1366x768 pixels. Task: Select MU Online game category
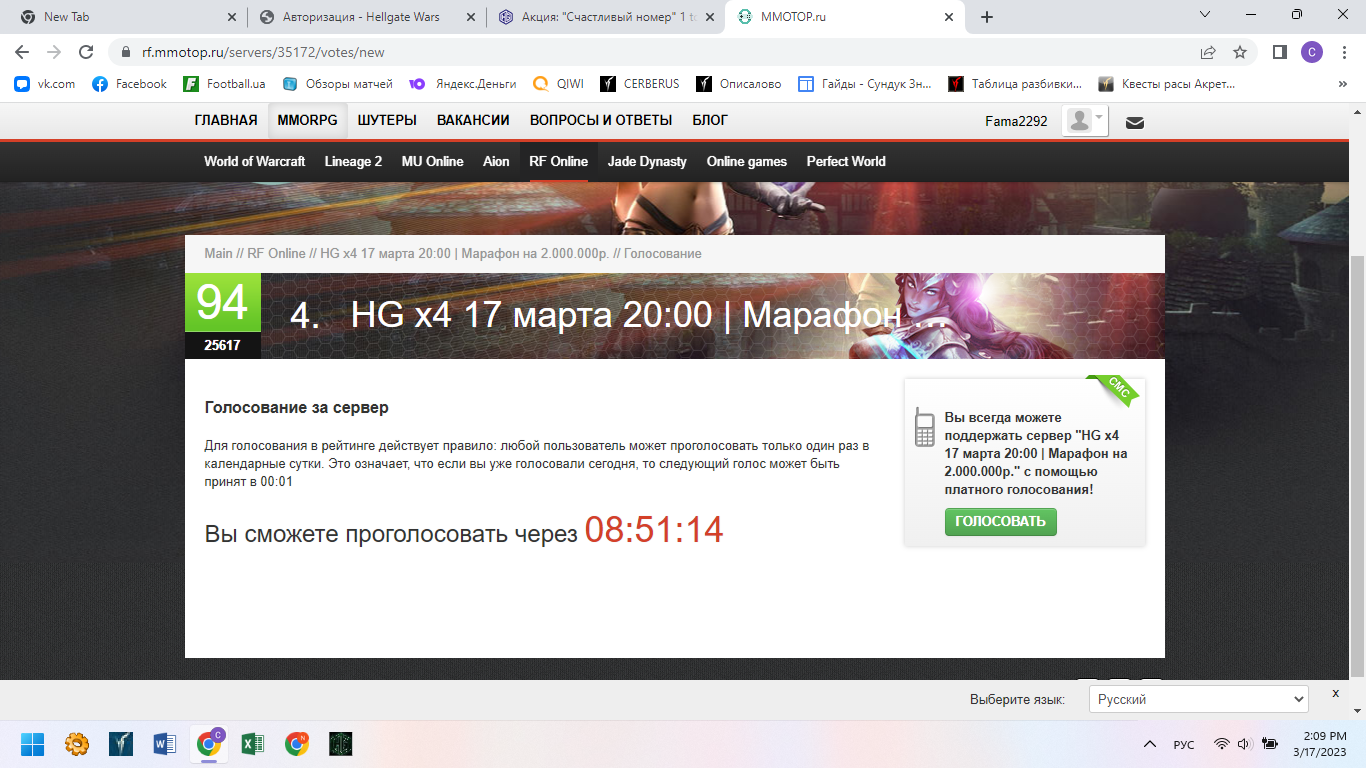click(432, 161)
